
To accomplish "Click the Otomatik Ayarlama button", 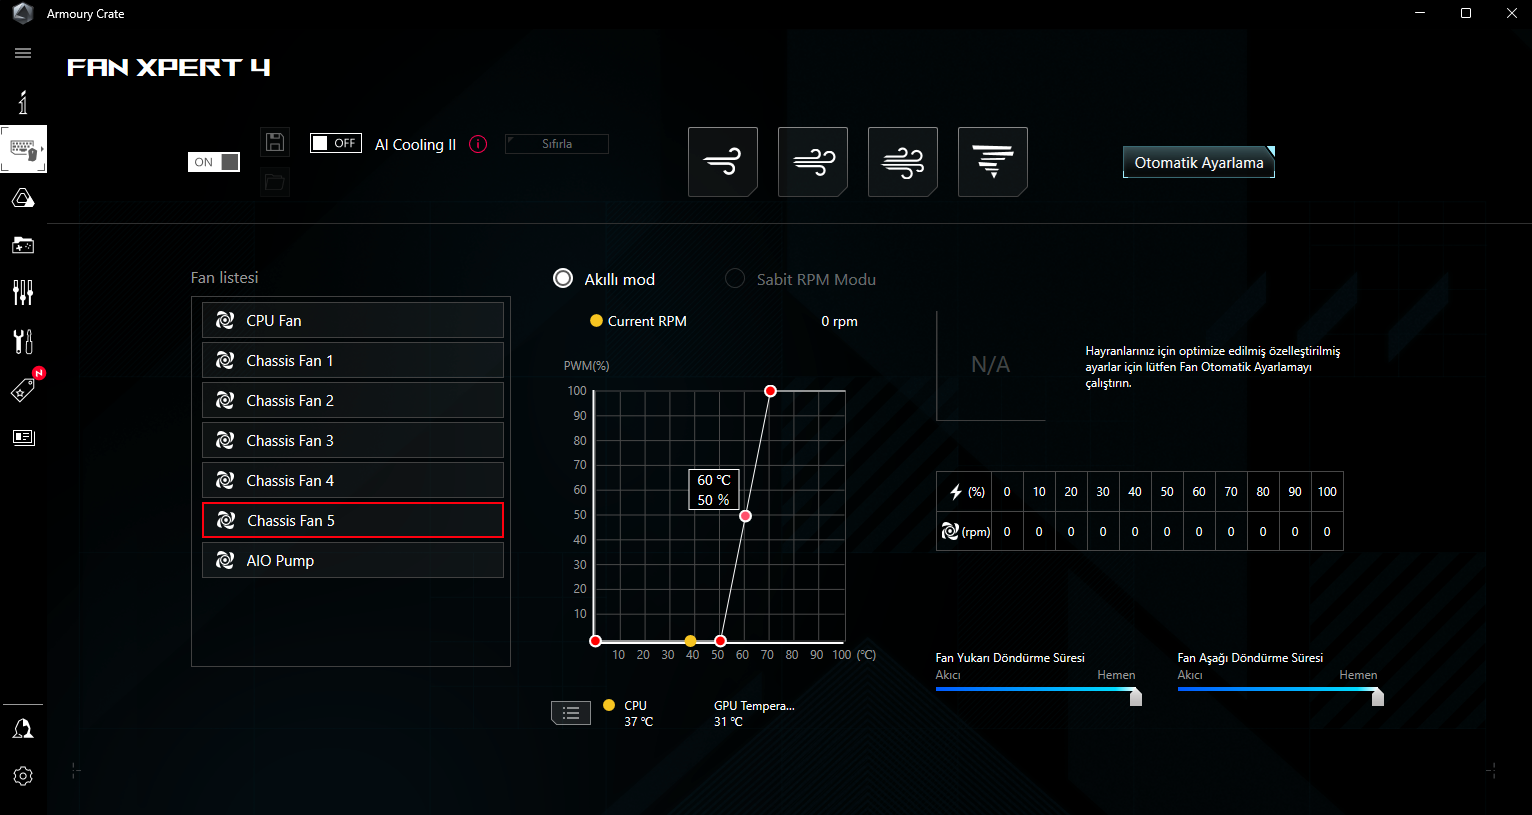I will 1199,162.
